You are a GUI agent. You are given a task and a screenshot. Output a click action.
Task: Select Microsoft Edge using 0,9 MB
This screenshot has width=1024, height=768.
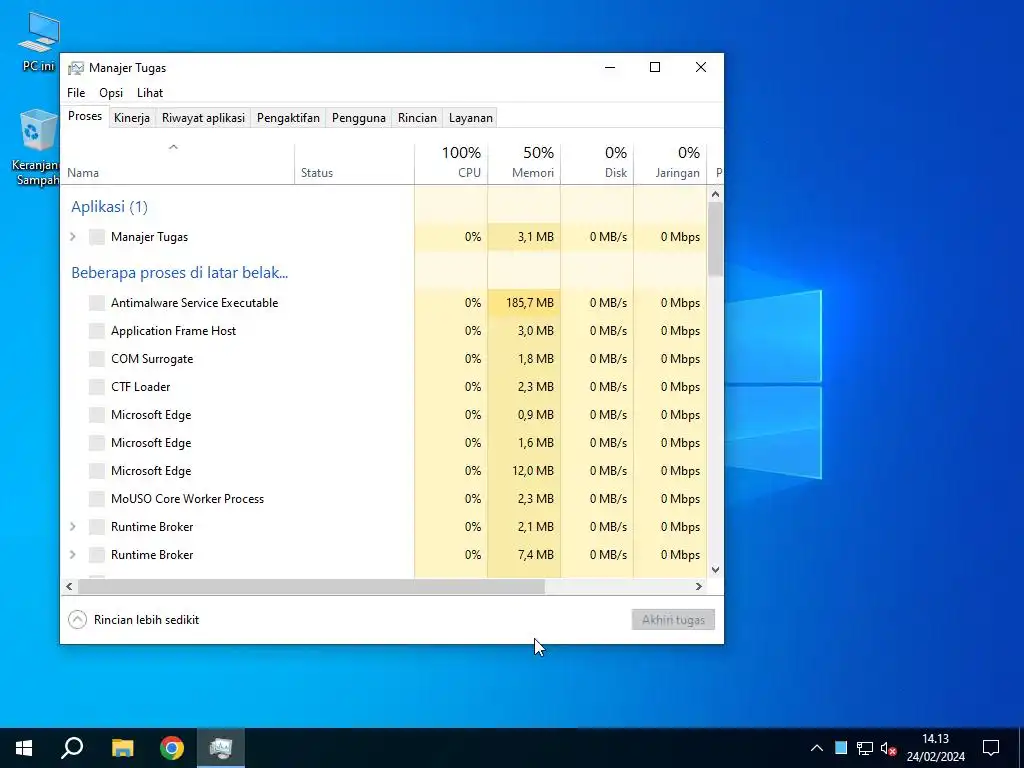coord(383,415)
